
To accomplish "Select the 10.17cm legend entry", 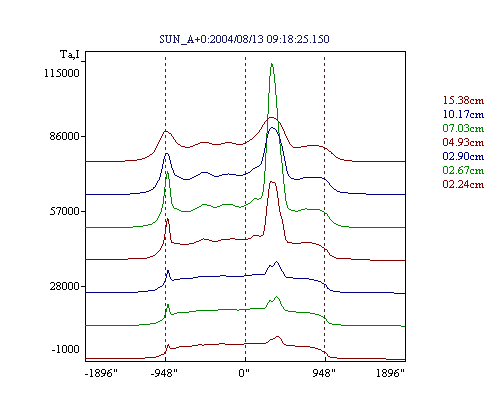I will 463,114.
